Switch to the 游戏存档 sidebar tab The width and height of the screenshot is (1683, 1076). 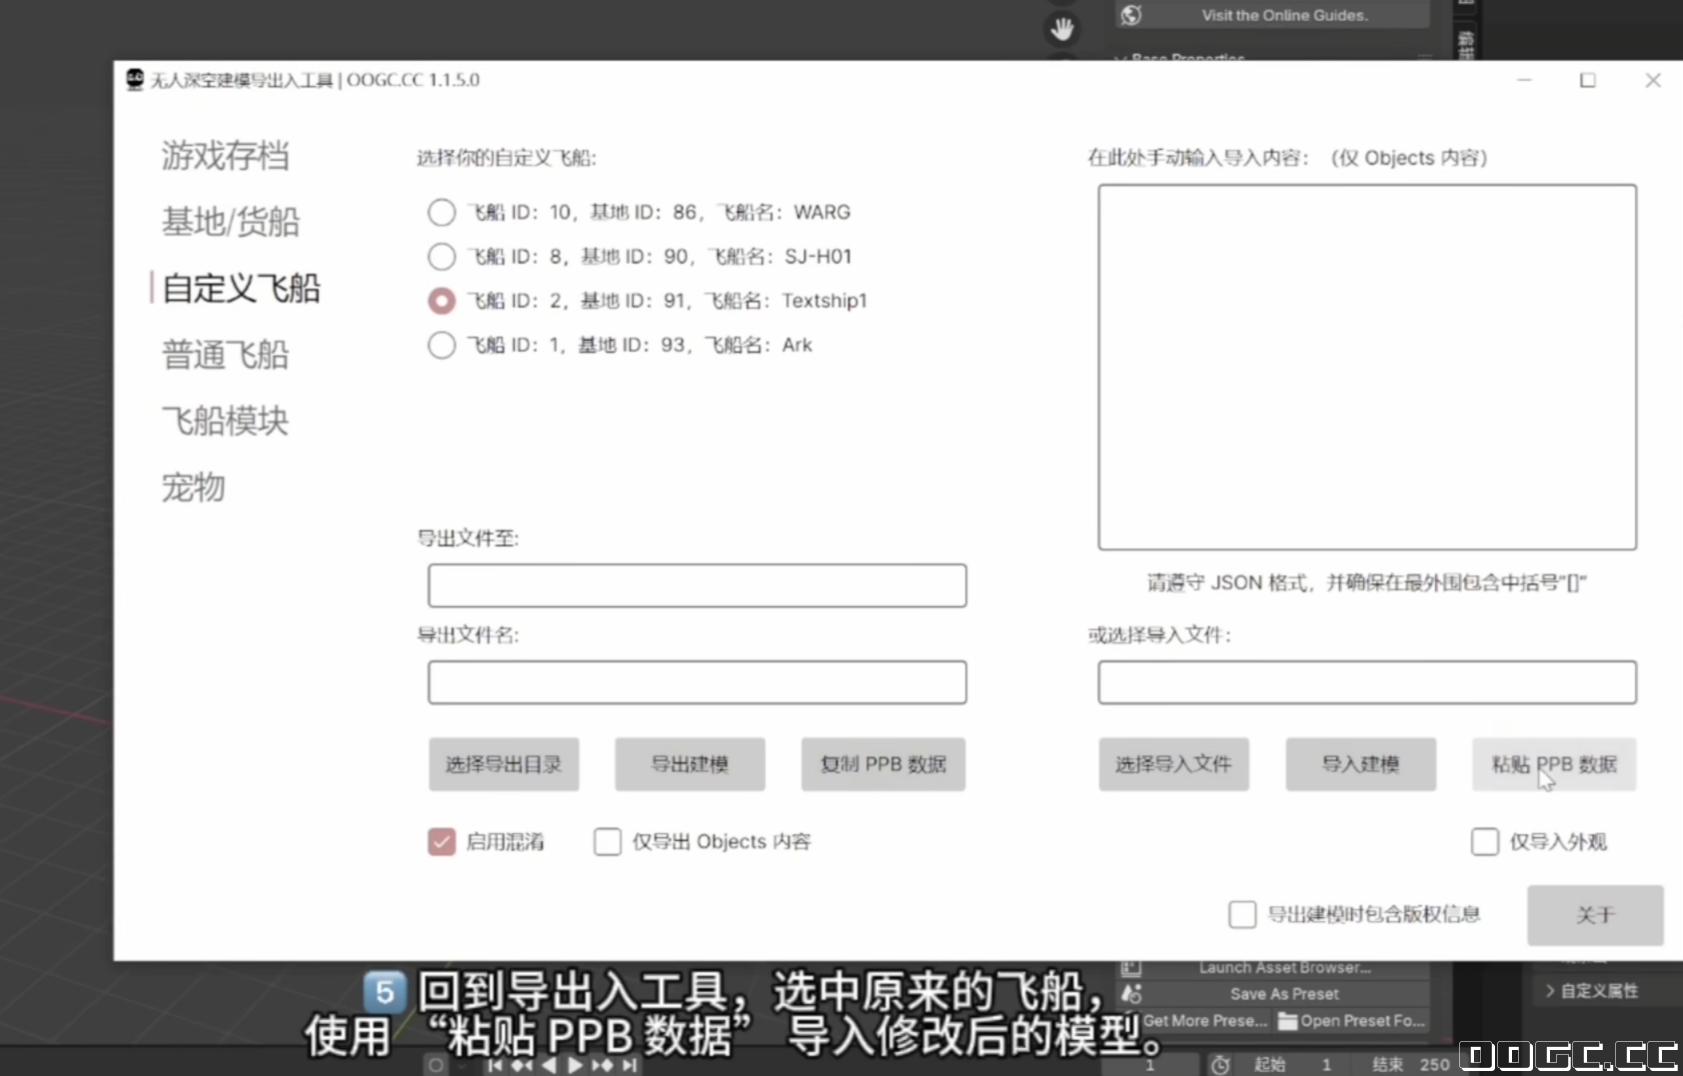point(225,156)
